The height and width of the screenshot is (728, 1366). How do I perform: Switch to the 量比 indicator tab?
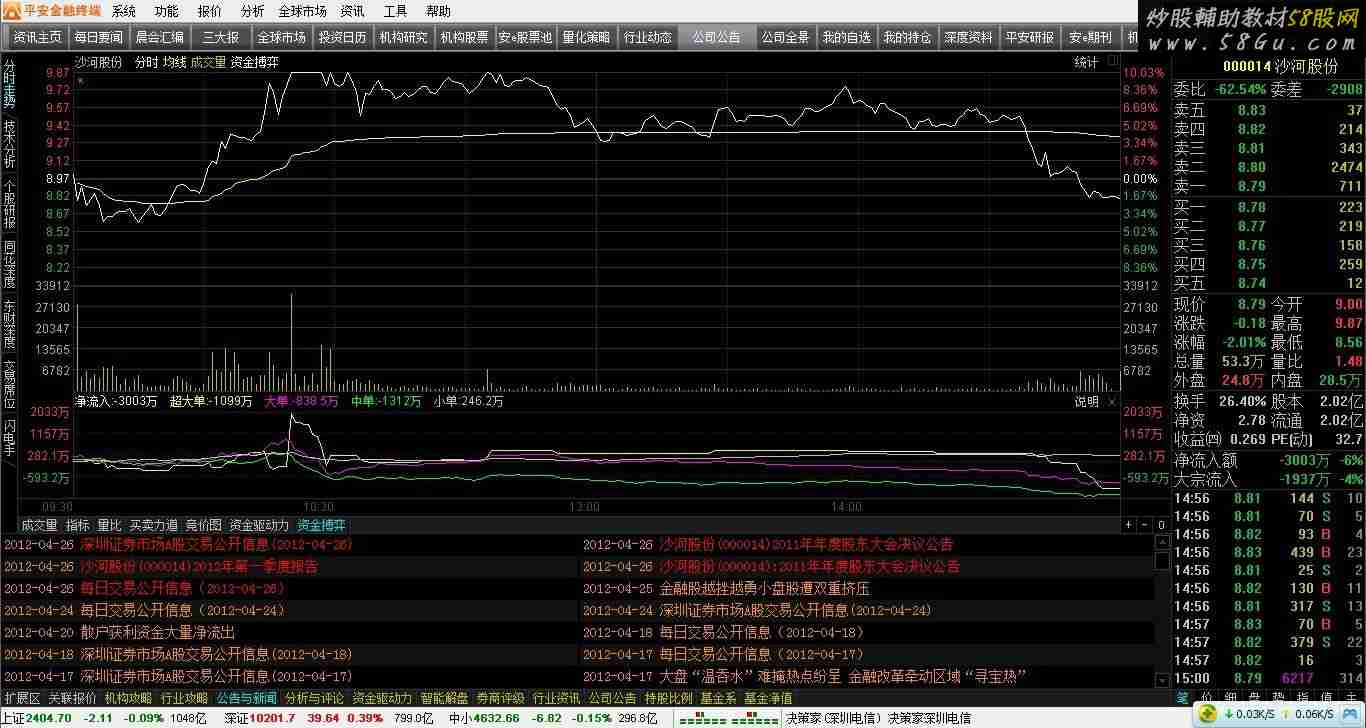click(x=109, y=525)
